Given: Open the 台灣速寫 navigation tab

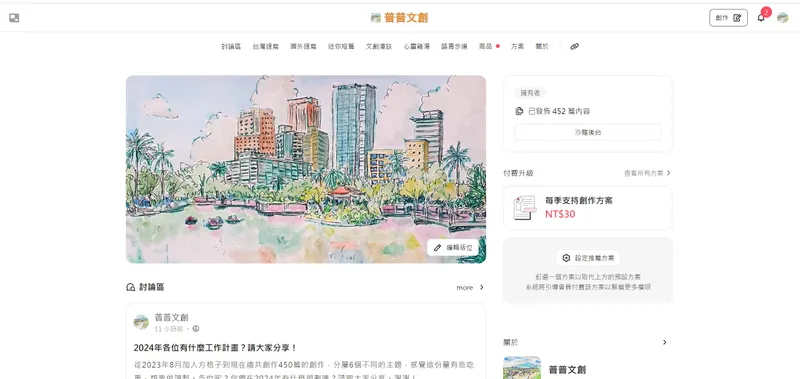Looking at the screenshot, I should [265, 46].
